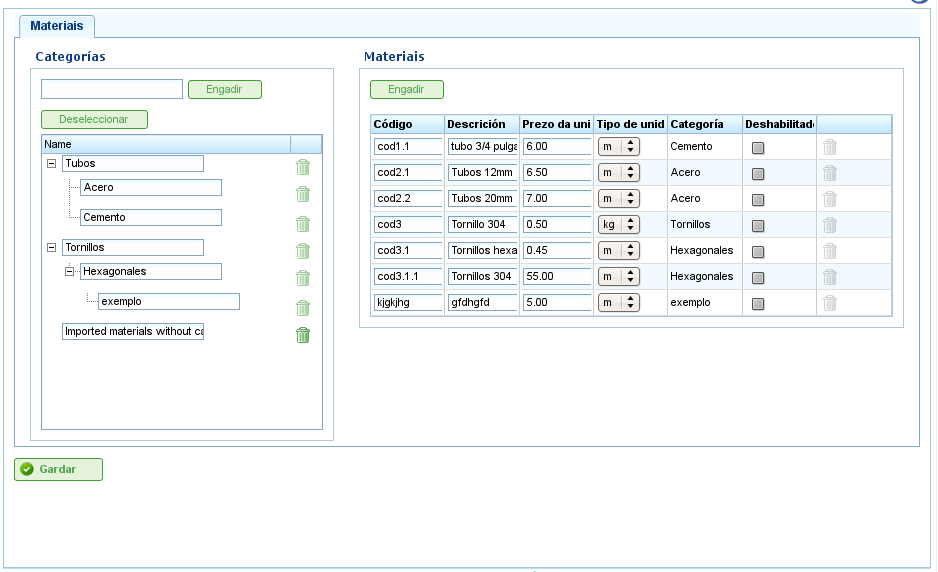Collapse the Hexagonales tree node
Screen dimensions: 938x572
coord(69,271)
